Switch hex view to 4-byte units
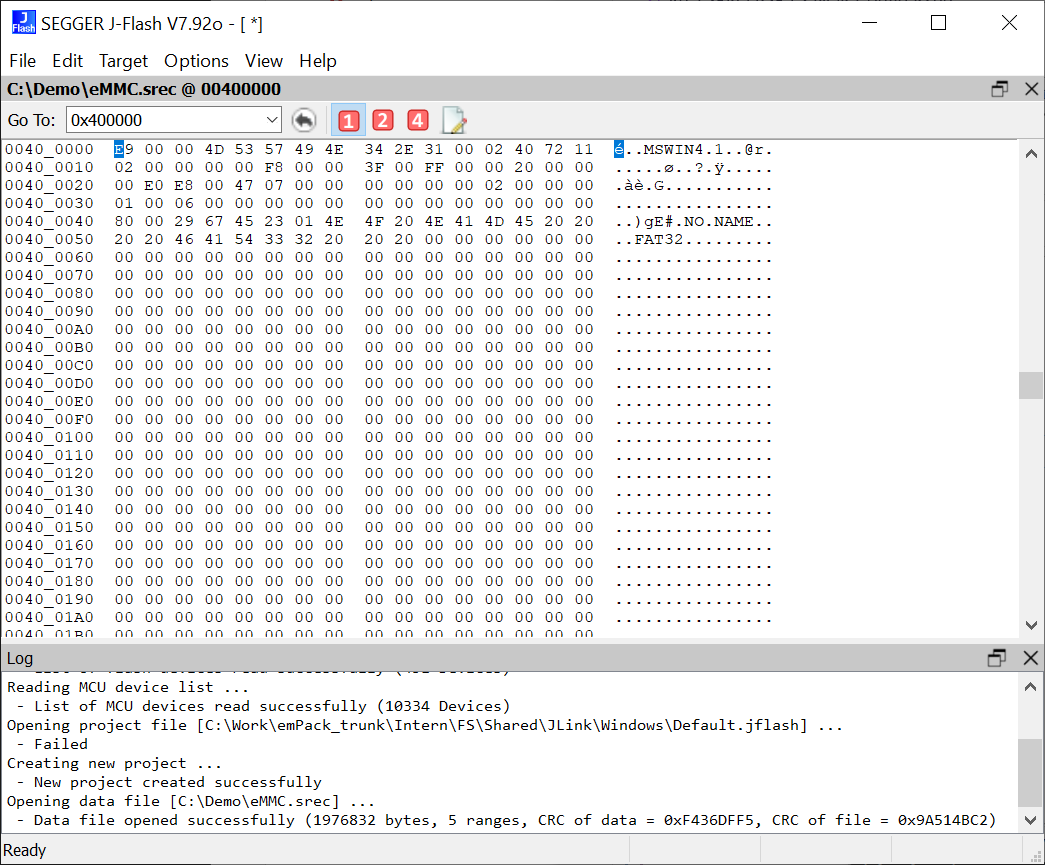 pyautogui.click(x=418, y=121)
